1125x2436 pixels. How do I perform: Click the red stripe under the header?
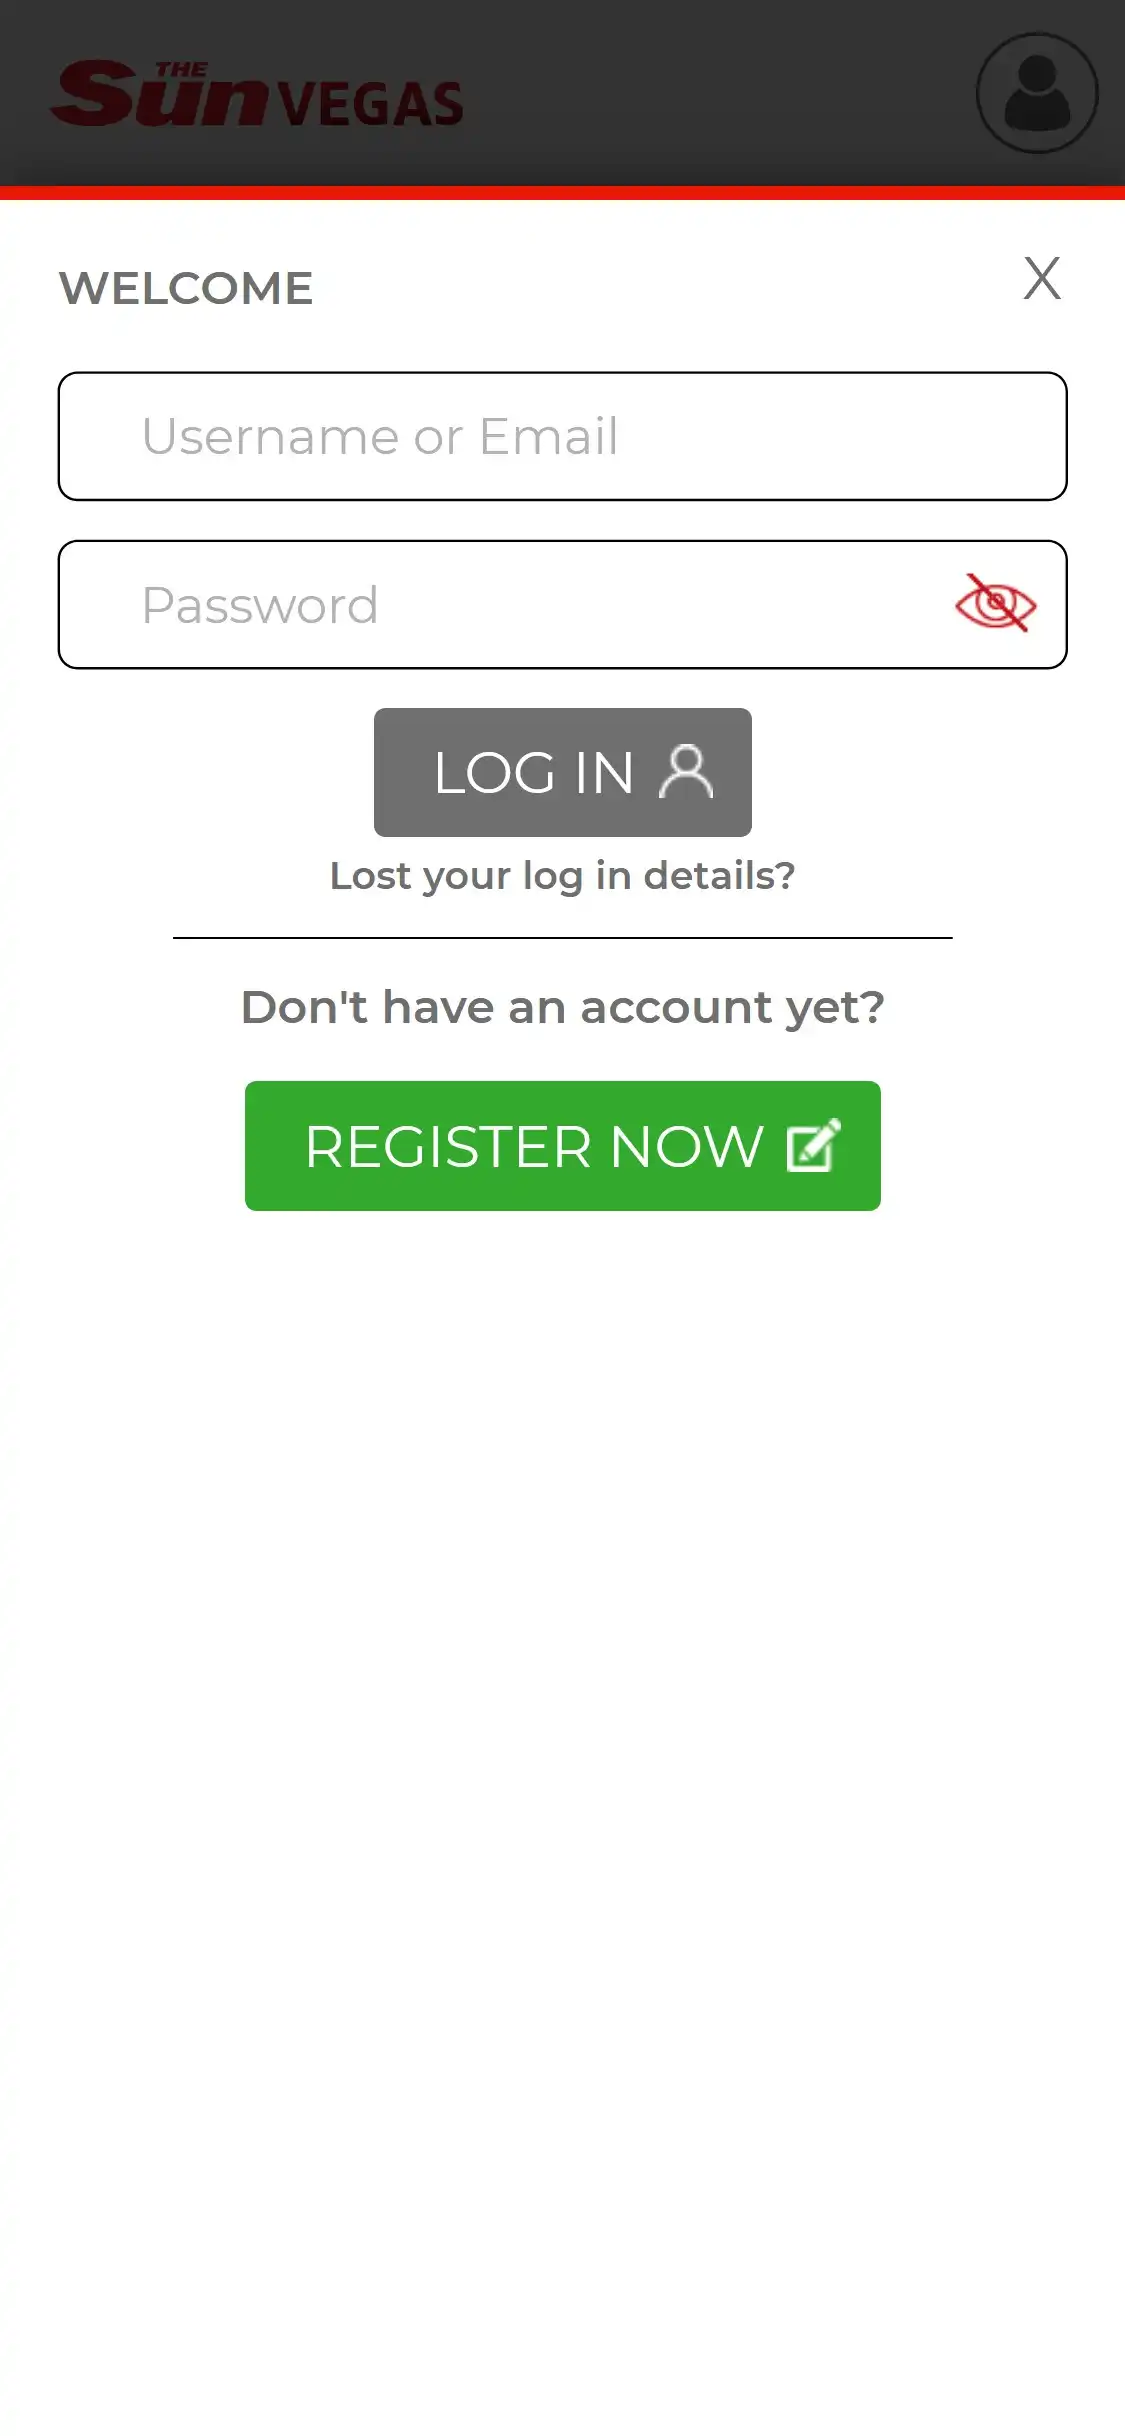click(x=562, y=193)
